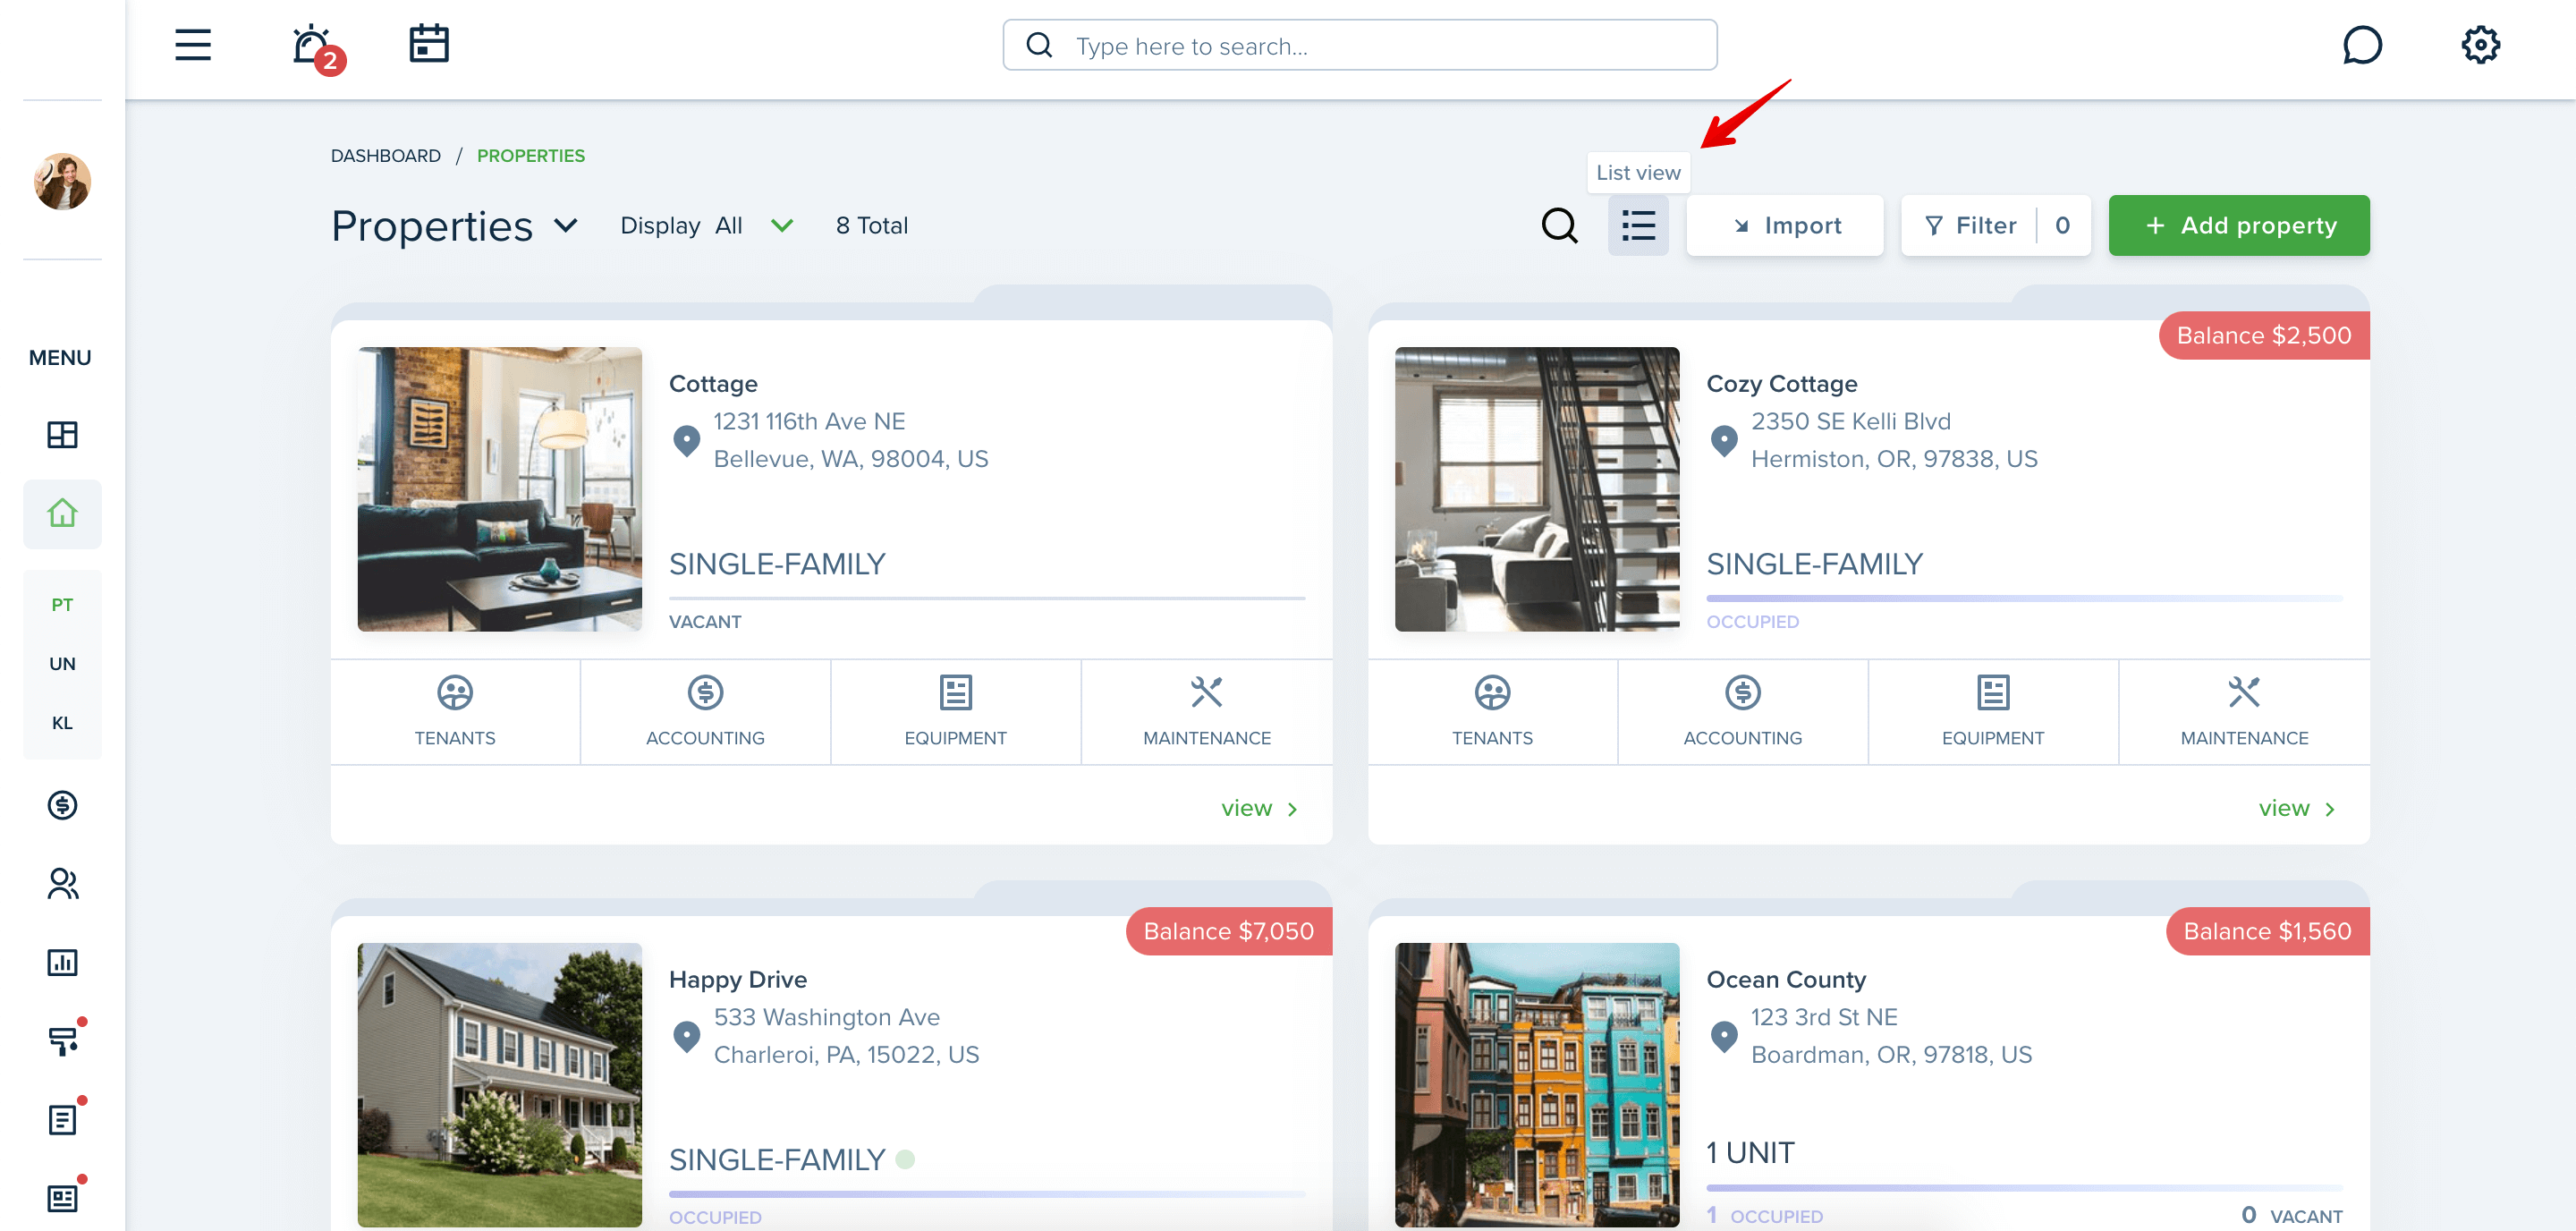This screenshot has width=2576, height=1231.
Task: Open Cottage MAINTENANCE tab
Action: point(1207,712)
